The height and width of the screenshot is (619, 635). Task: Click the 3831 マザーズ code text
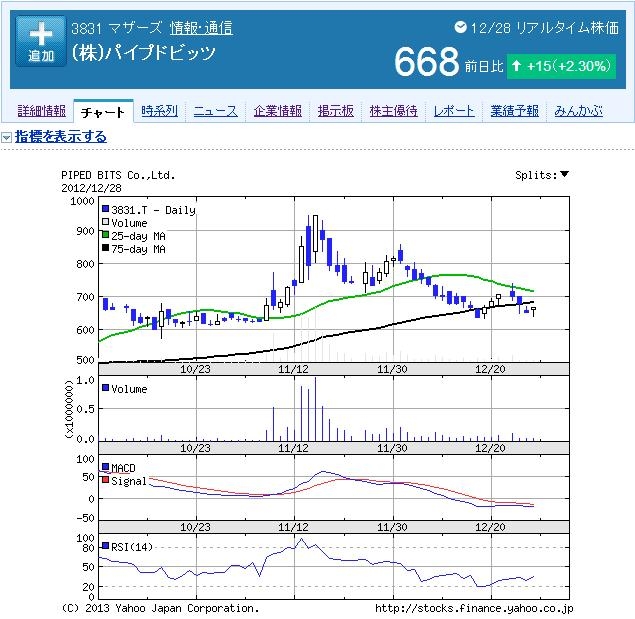[x=117, y=28]
